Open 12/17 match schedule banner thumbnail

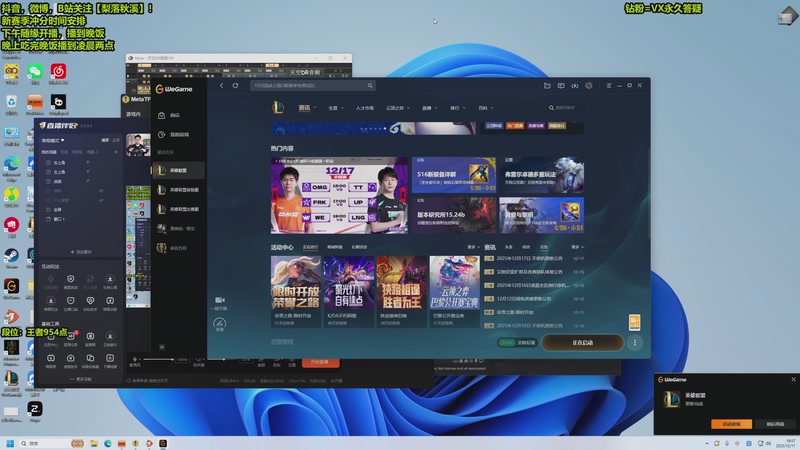pos(339,195)
